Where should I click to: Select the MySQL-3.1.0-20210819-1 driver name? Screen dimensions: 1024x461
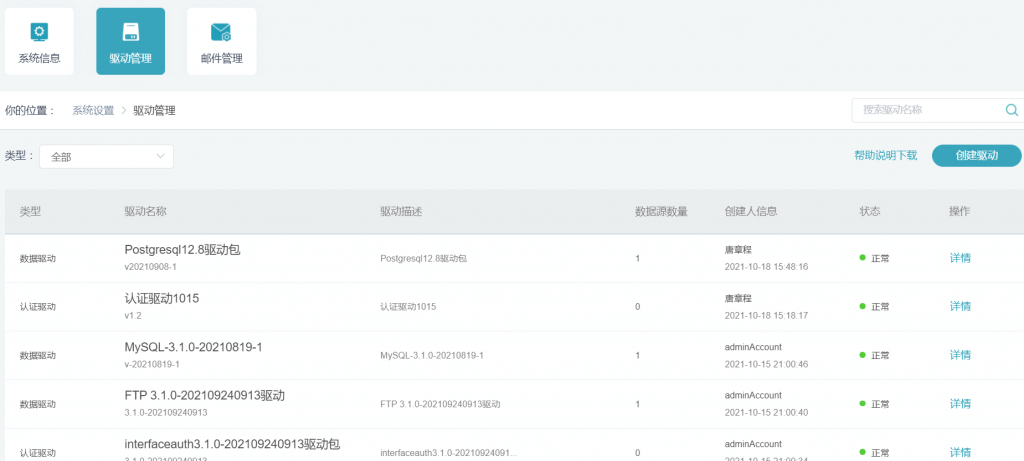click(193, 347)
